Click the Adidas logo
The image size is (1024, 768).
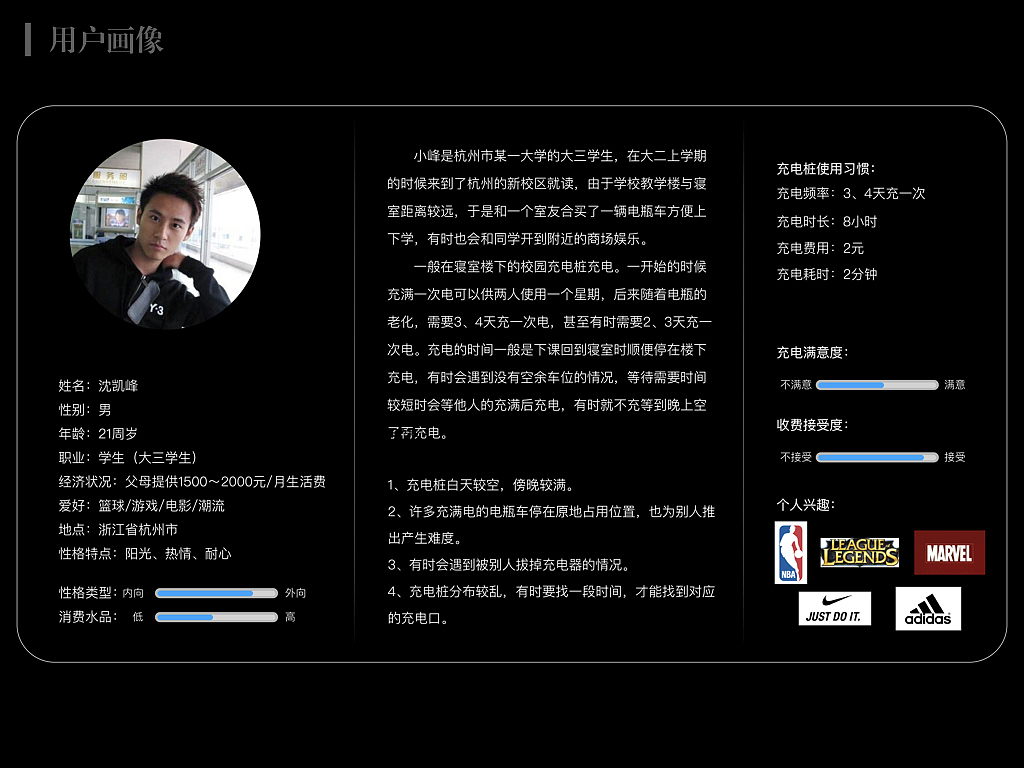928,609
